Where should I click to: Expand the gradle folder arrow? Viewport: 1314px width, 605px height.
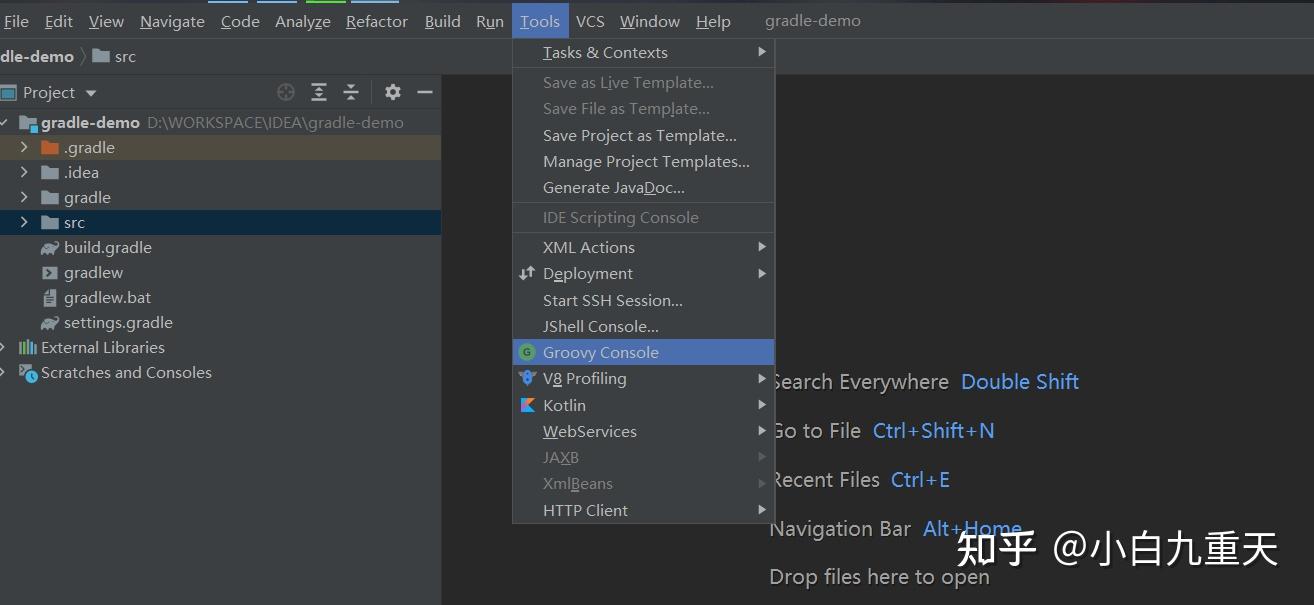[x=24, y=197]
